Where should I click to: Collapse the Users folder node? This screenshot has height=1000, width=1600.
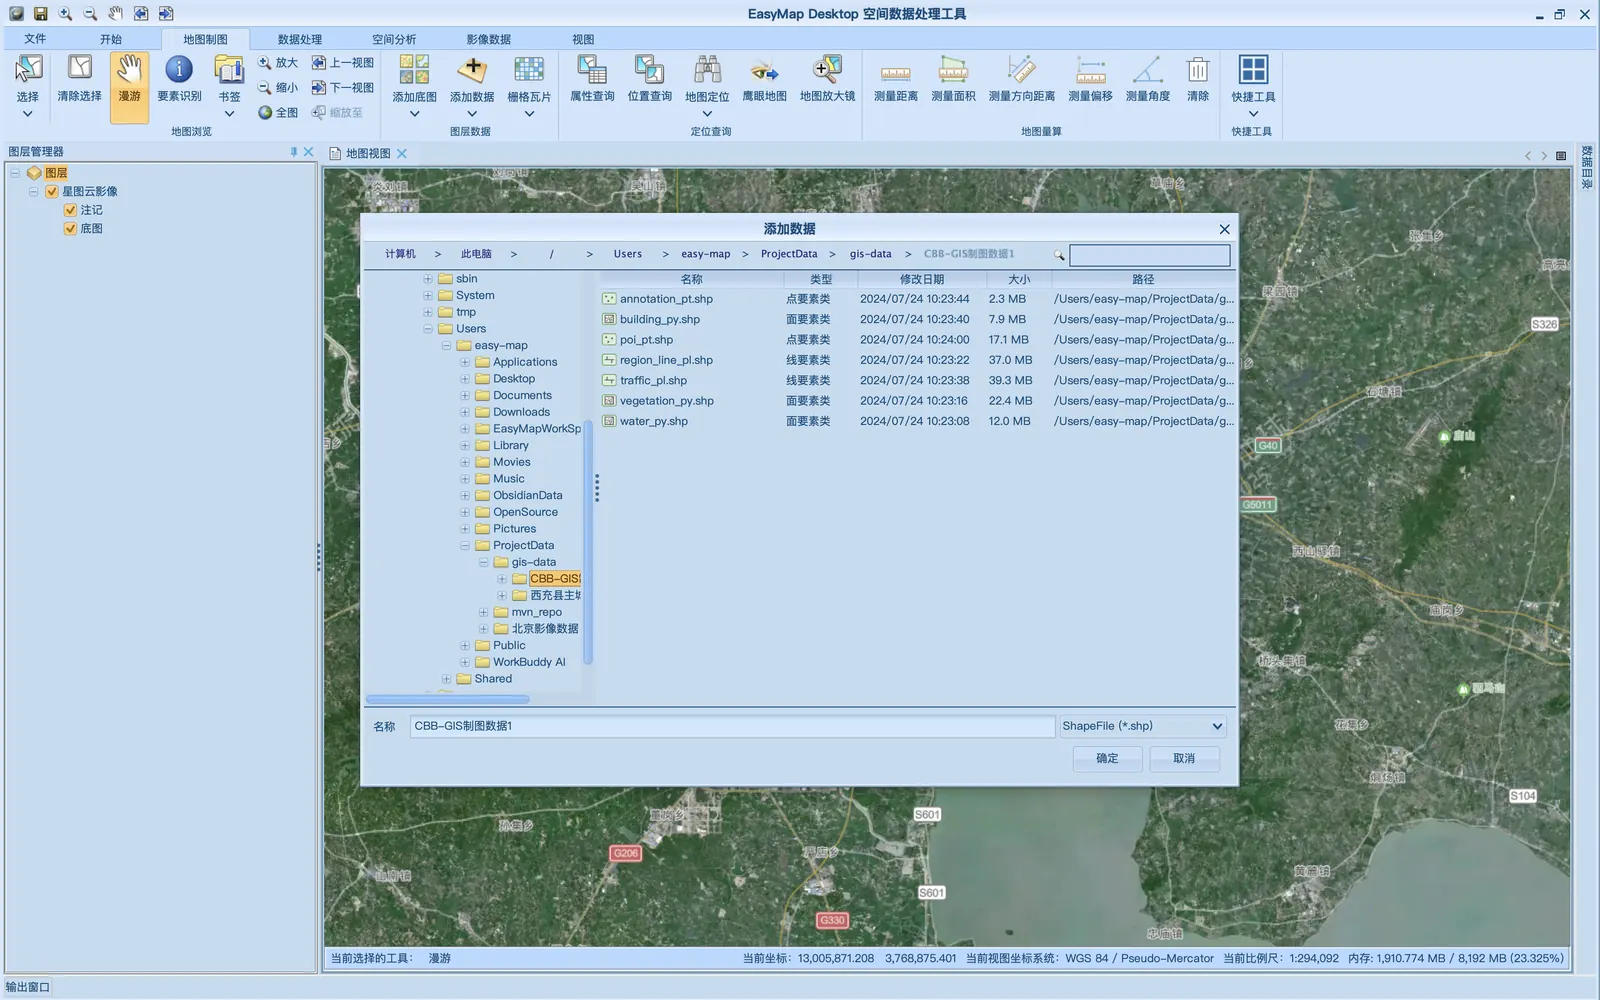(x=427, y=328)
